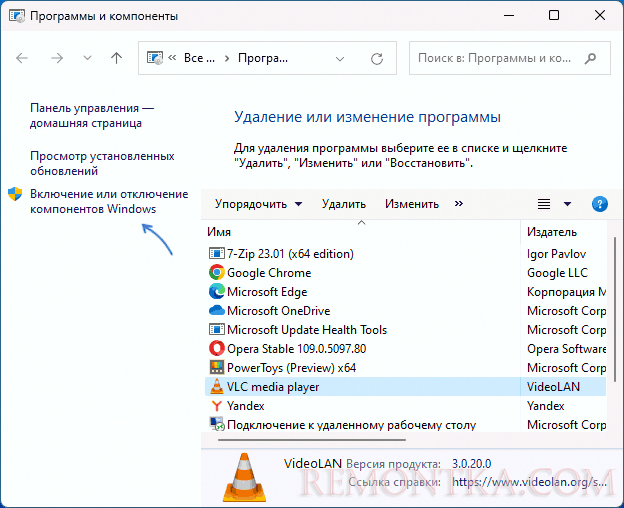Select the Yandex program name
624x508 pixels.
246,406
